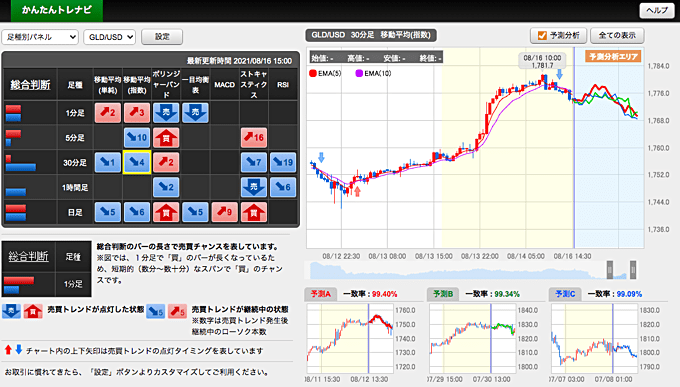Click 1時間足 Bollinger band sell 2 icon
680x387 pixels.
tap(166, 187)
